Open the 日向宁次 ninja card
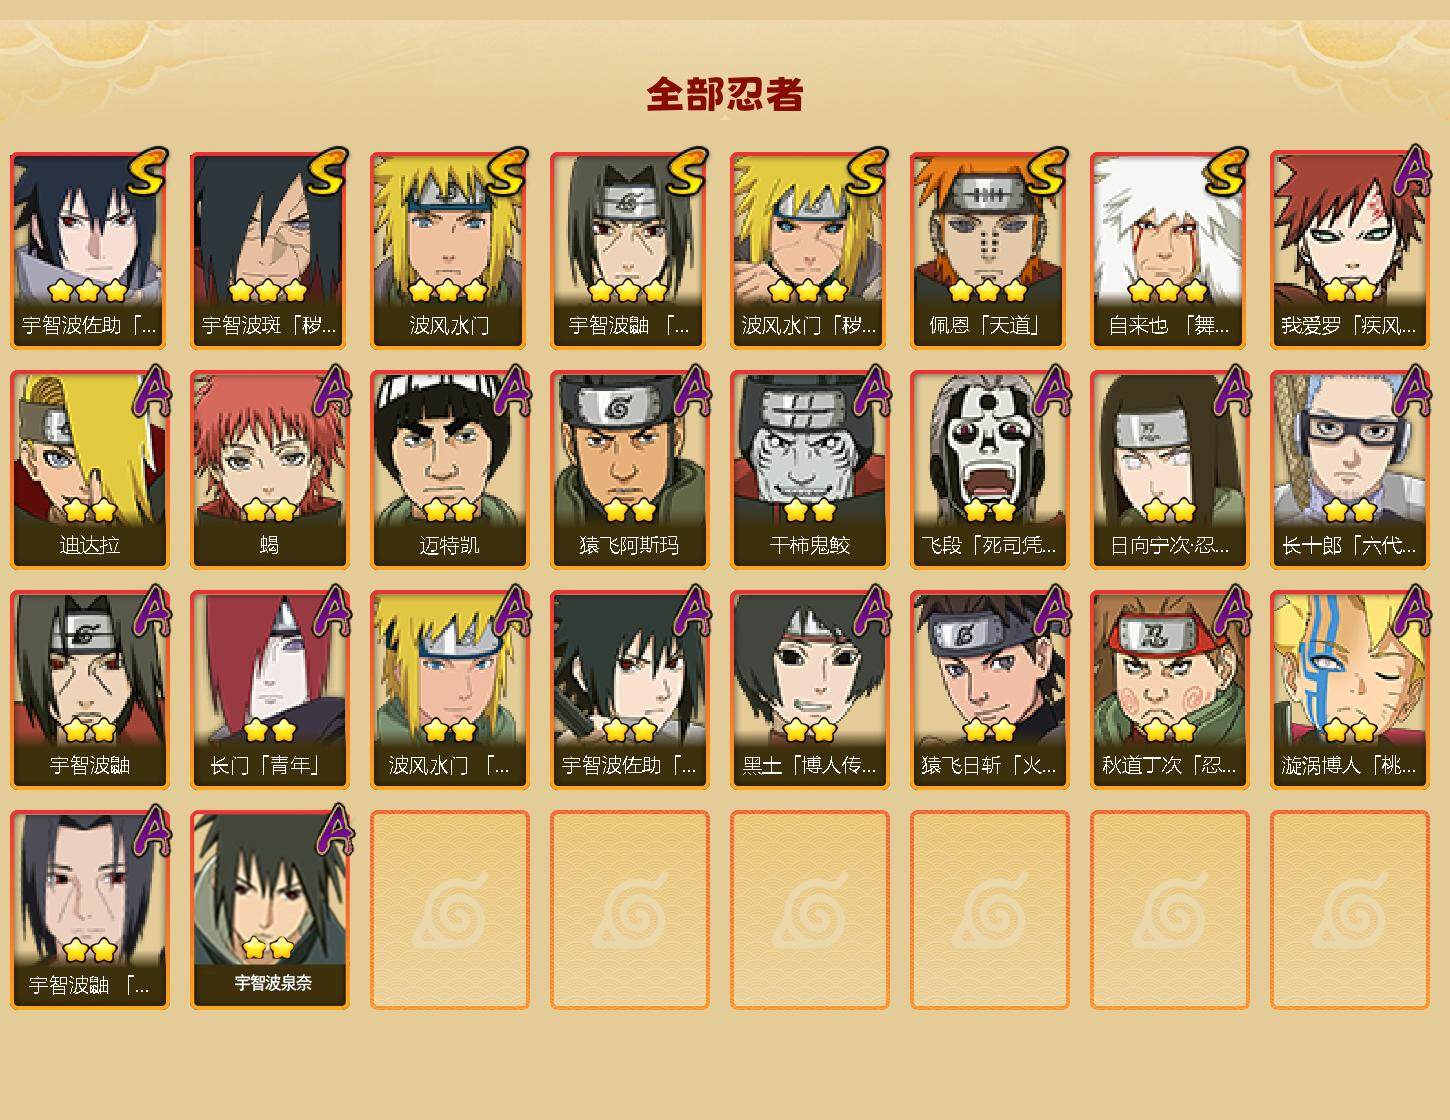The image size is (1450, 1120). (1170, 470)
